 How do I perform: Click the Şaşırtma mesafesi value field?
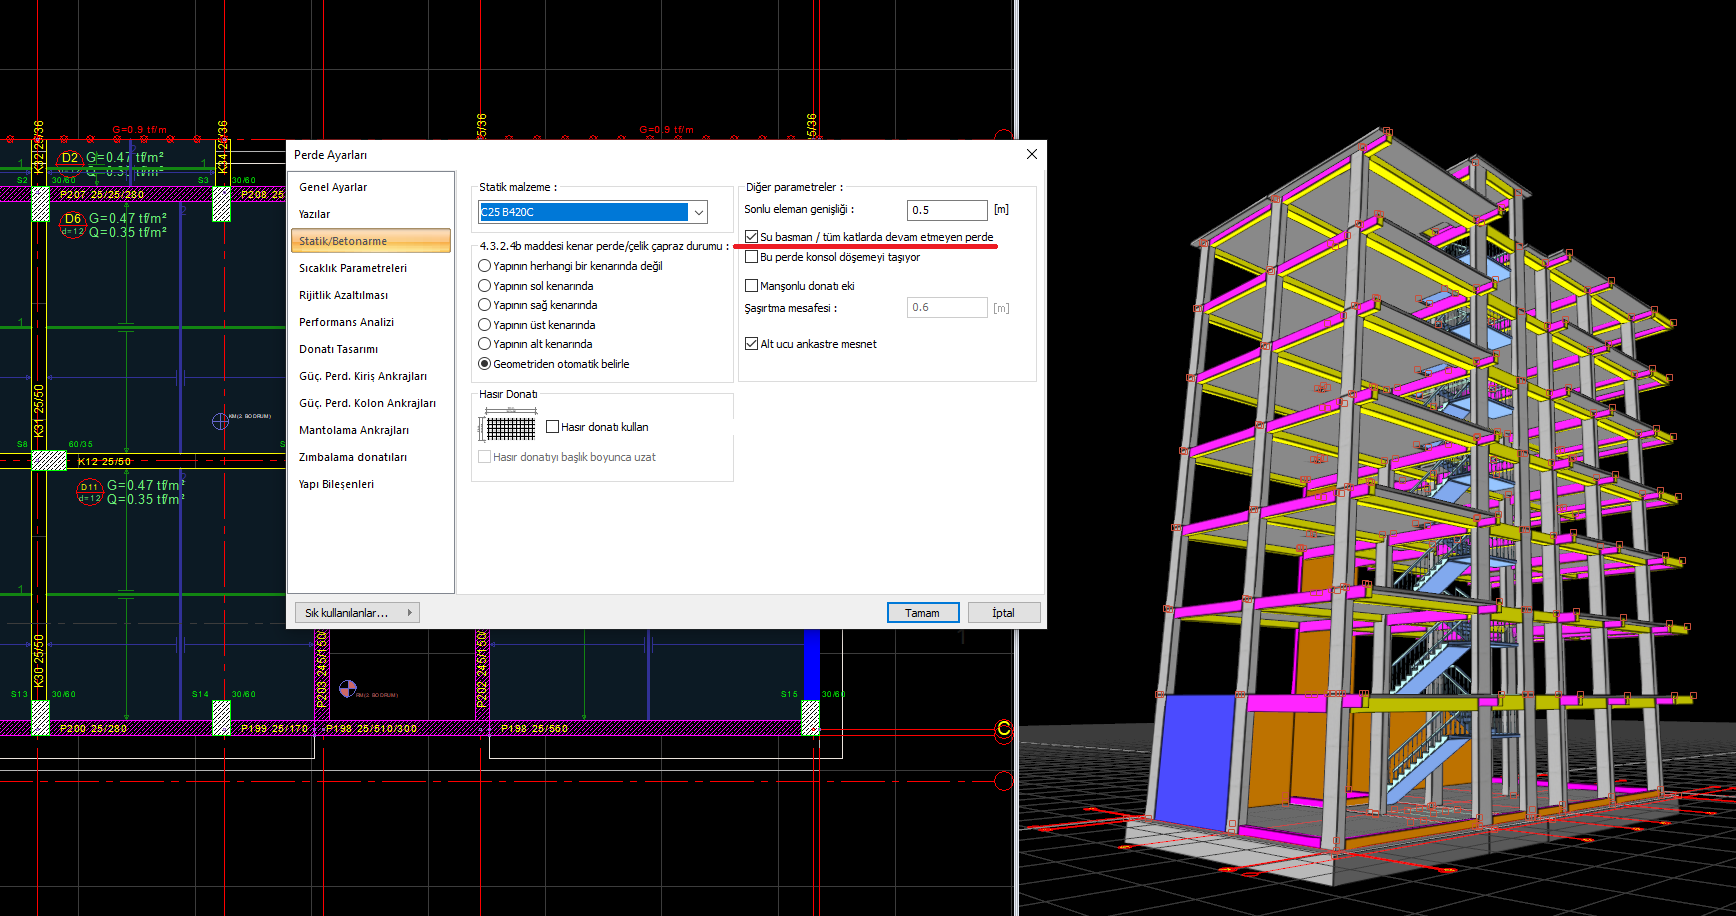click(947, 307)
